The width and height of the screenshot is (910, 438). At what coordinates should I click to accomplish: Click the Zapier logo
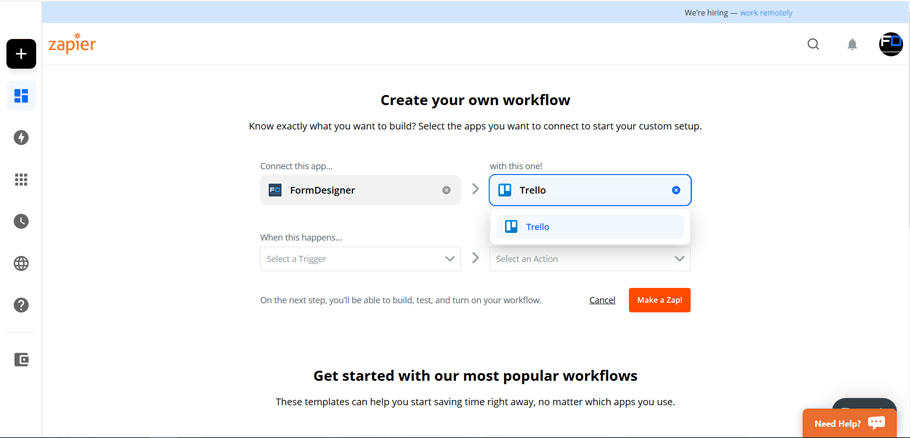point(72,44)
